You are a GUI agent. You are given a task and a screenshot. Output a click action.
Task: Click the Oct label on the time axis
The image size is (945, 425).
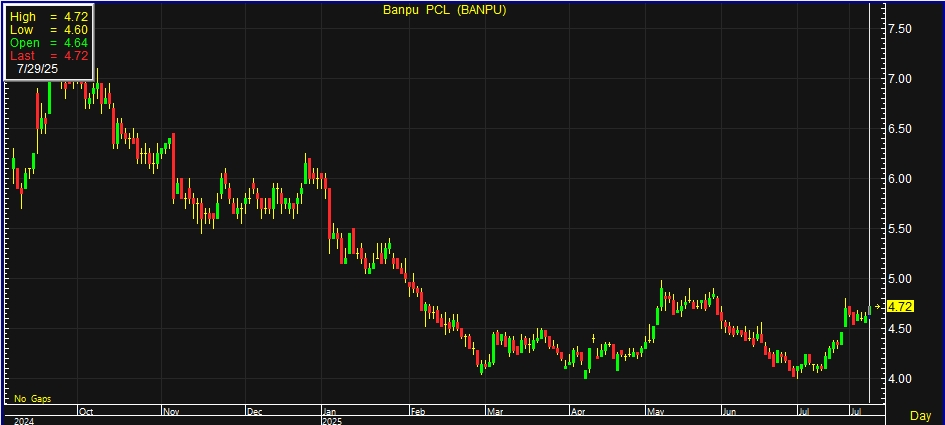tap(86, 412)
